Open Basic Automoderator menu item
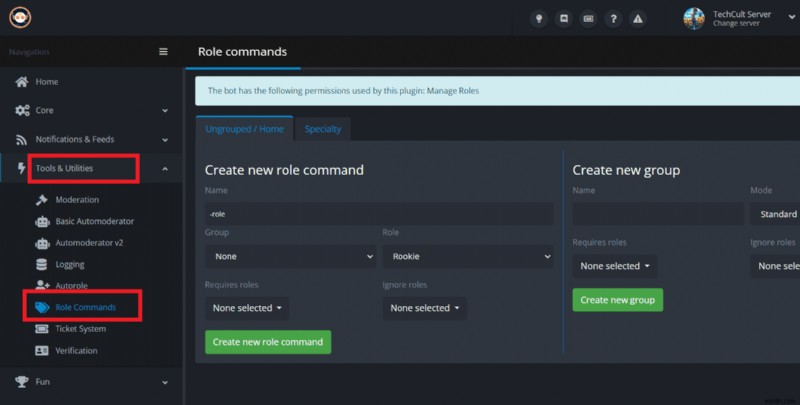 (94, 221)
